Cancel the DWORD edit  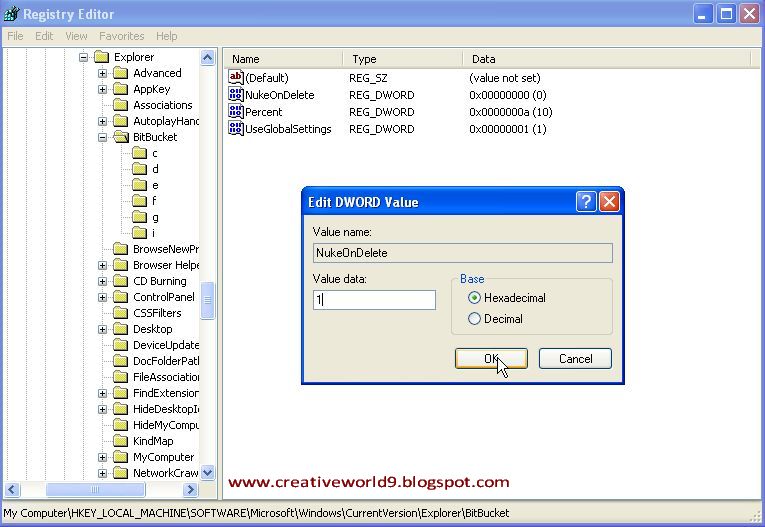[x=575, y=359]
